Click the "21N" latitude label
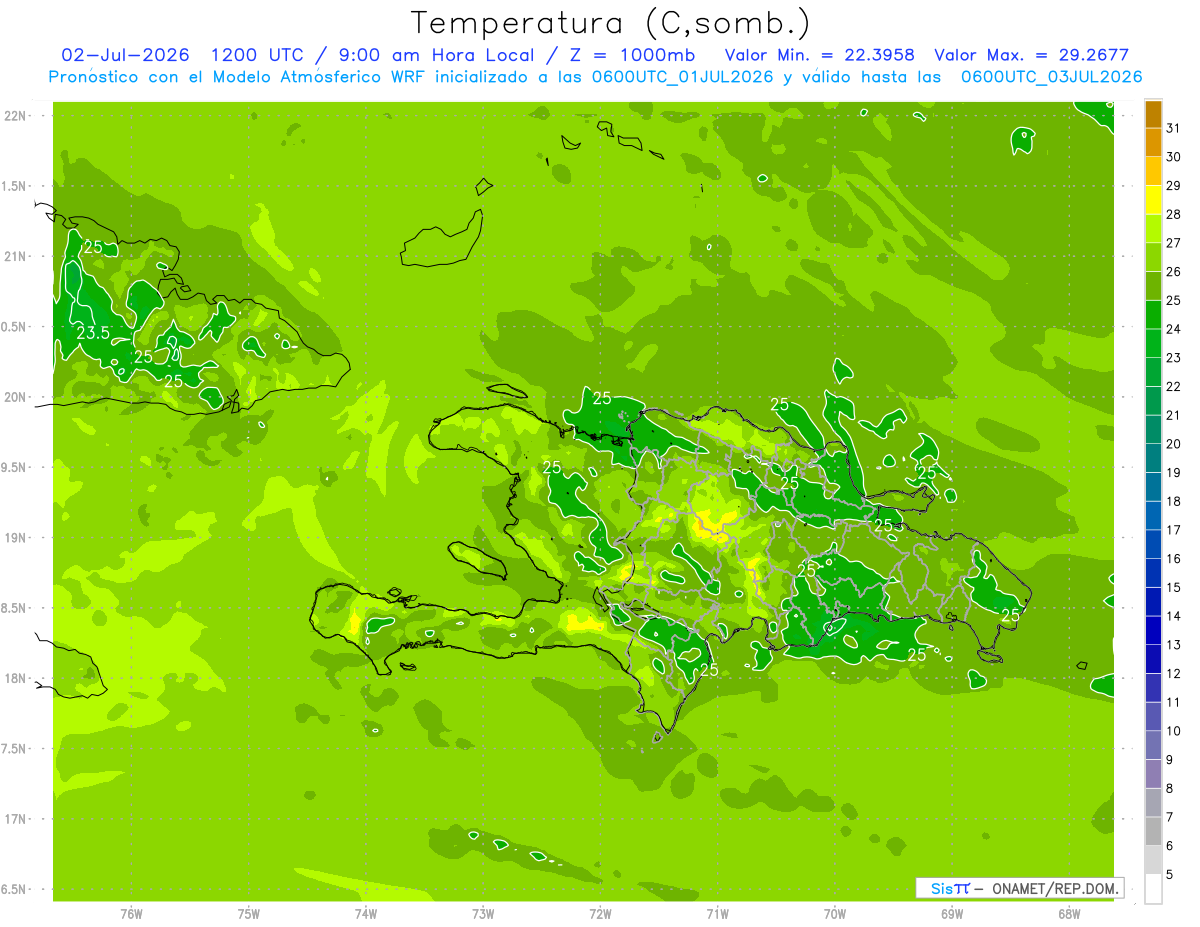1200x927 pixels. pyautogui.click(x=16, y=257)
